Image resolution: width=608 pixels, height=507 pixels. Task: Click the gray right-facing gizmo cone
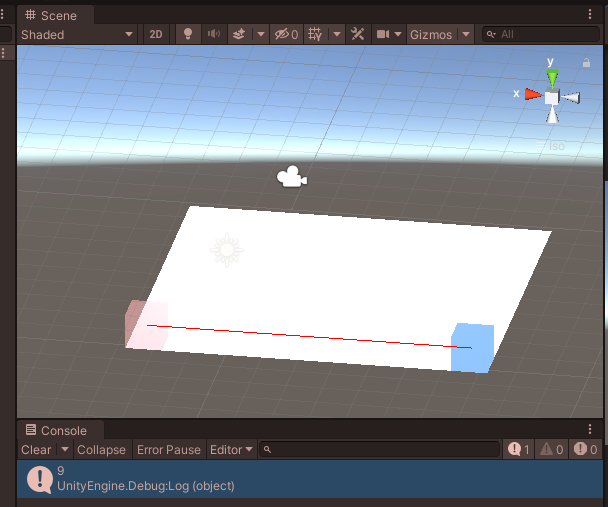pyautogui.click(x=571, y=97)
